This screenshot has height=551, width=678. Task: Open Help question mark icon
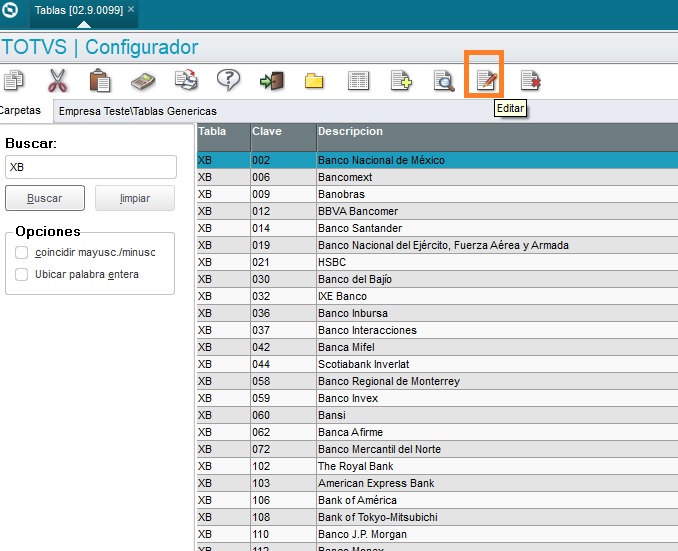[x=228, y=80]
